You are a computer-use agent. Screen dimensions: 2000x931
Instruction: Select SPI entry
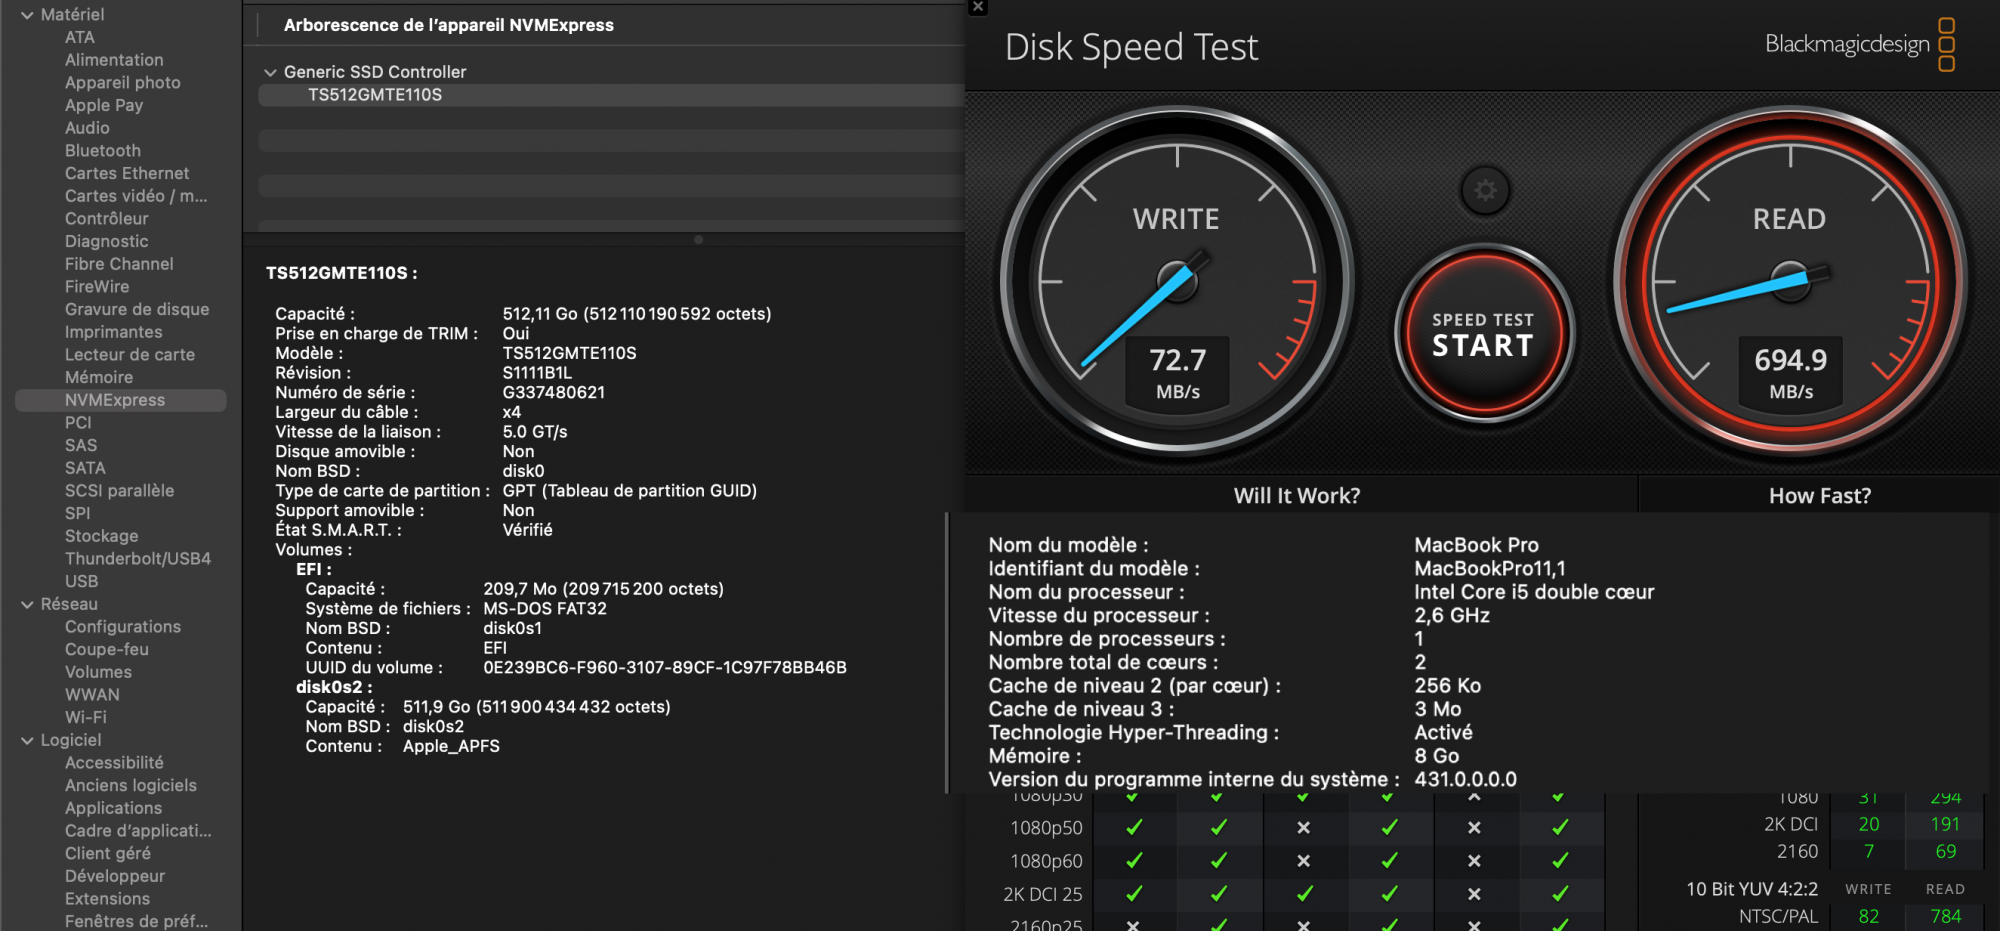[78, 513]
